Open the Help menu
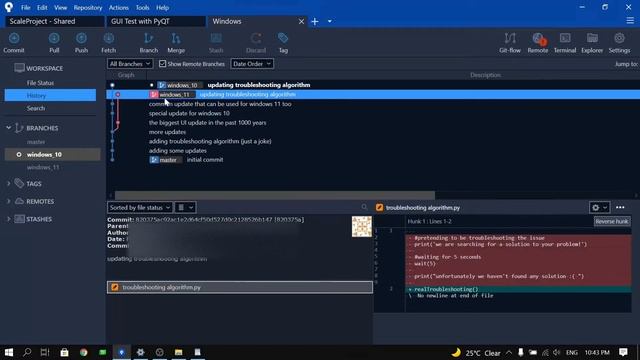Image resolution: width=640 pixels, height=360 pixels. (x=162, y=7)
